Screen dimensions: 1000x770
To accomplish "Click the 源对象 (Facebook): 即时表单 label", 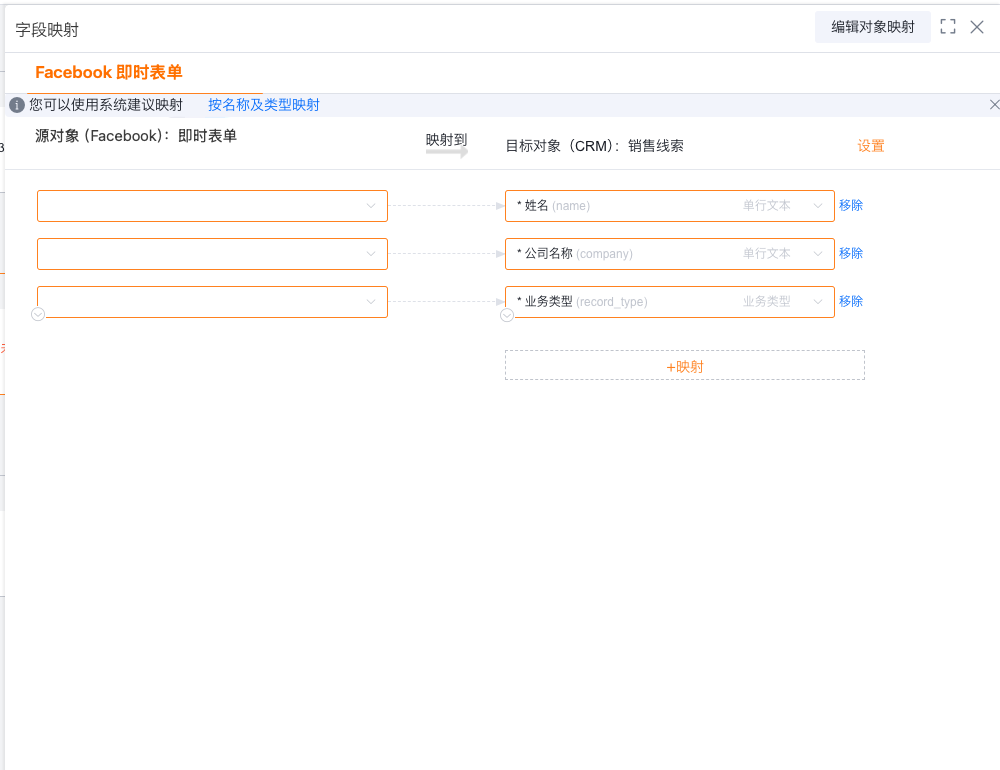I will pos(136,136).
